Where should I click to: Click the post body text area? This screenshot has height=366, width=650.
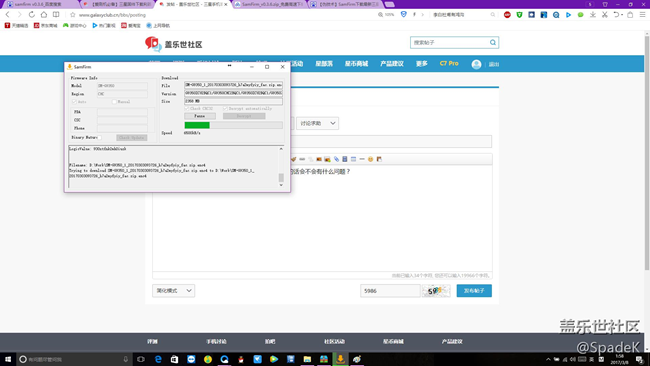click(x=322, y=218)
